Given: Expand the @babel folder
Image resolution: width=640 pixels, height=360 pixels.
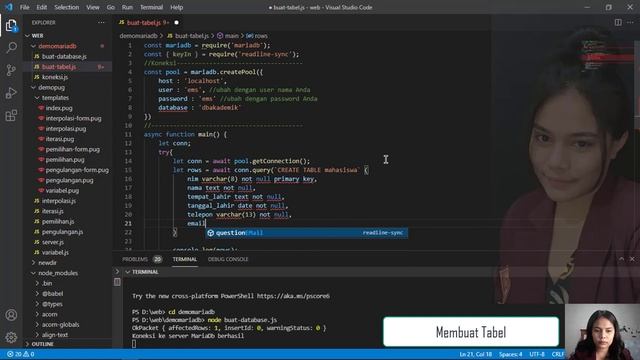Looking at the screenshot, I should tap(52, 293).
